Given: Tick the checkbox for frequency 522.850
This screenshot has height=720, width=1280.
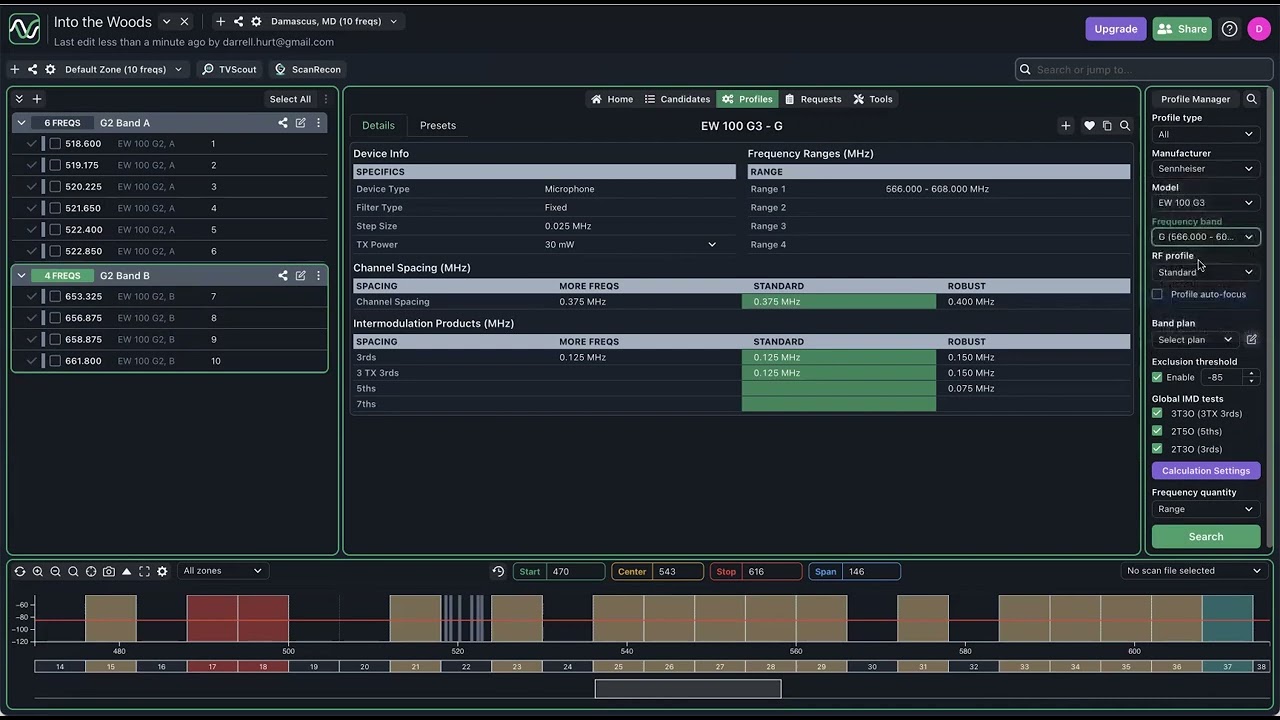Looking at the screenshot, I should click(x=55, y=251).
